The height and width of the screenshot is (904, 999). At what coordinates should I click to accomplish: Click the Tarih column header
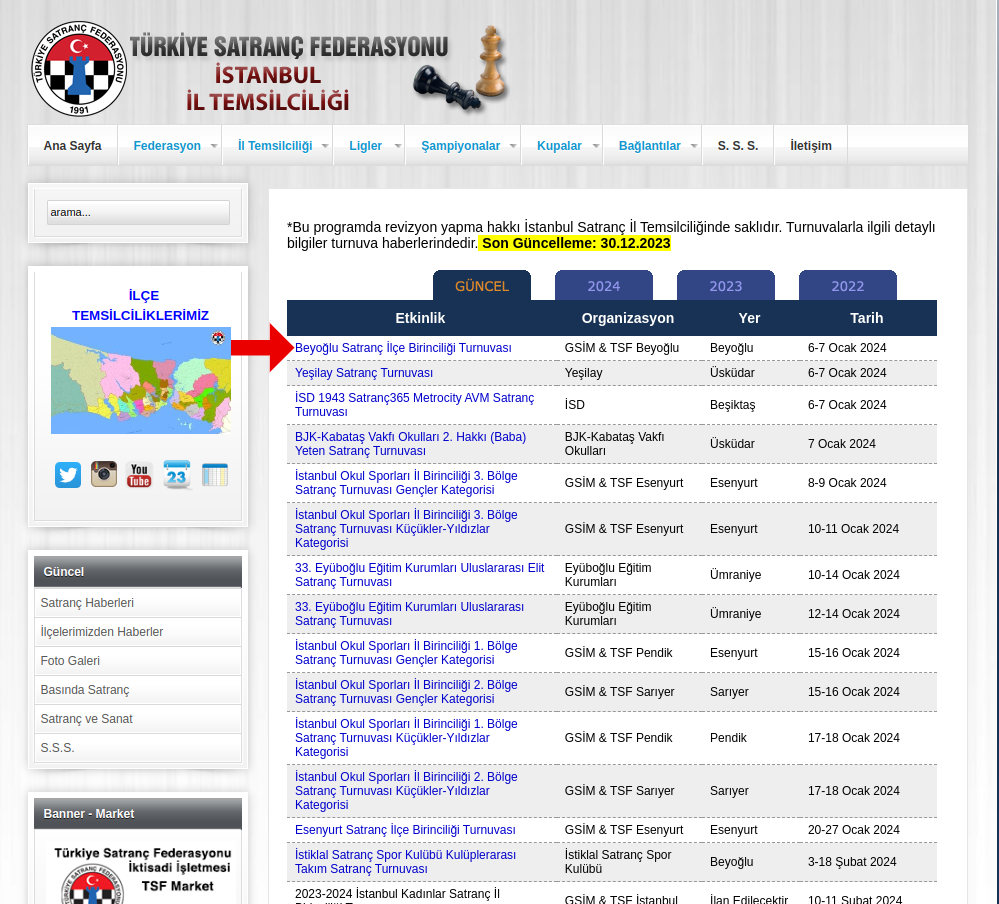[x=866, y=318]
